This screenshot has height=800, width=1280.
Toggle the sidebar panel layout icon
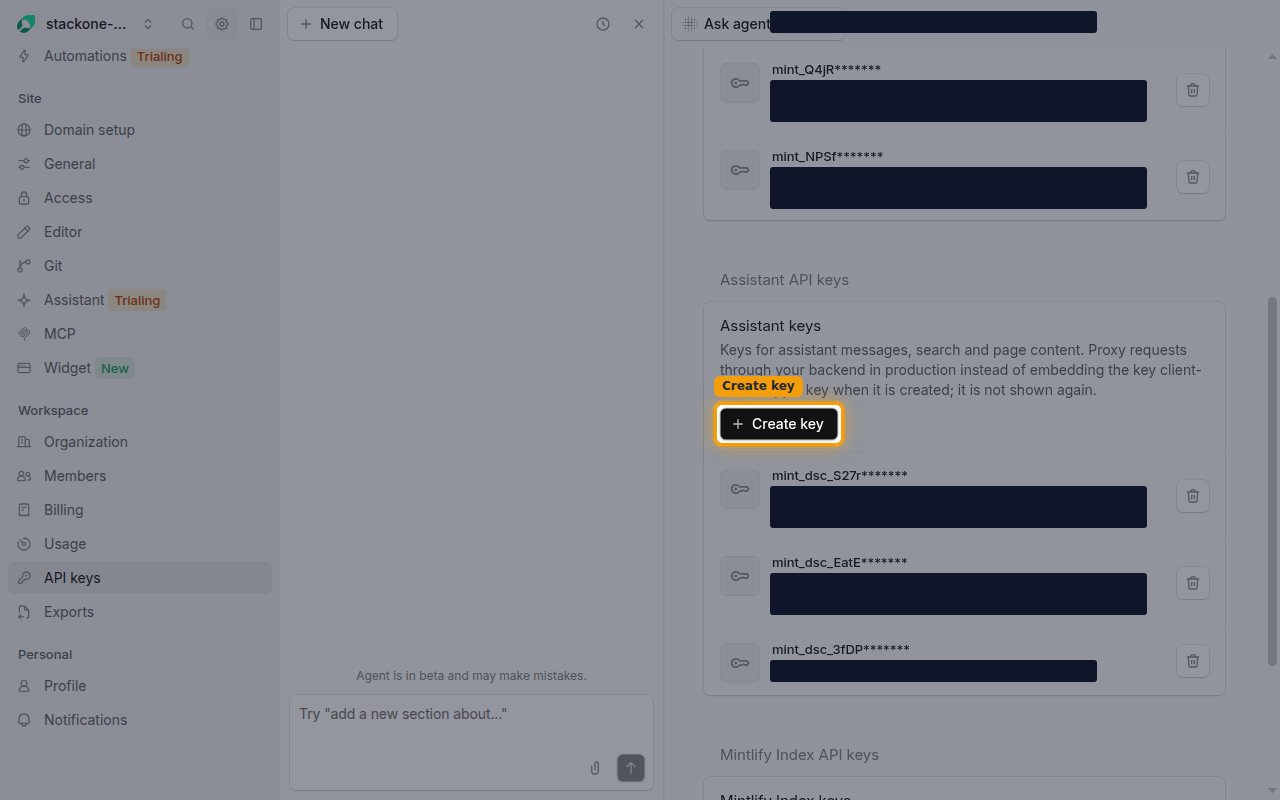coord(256,24)
